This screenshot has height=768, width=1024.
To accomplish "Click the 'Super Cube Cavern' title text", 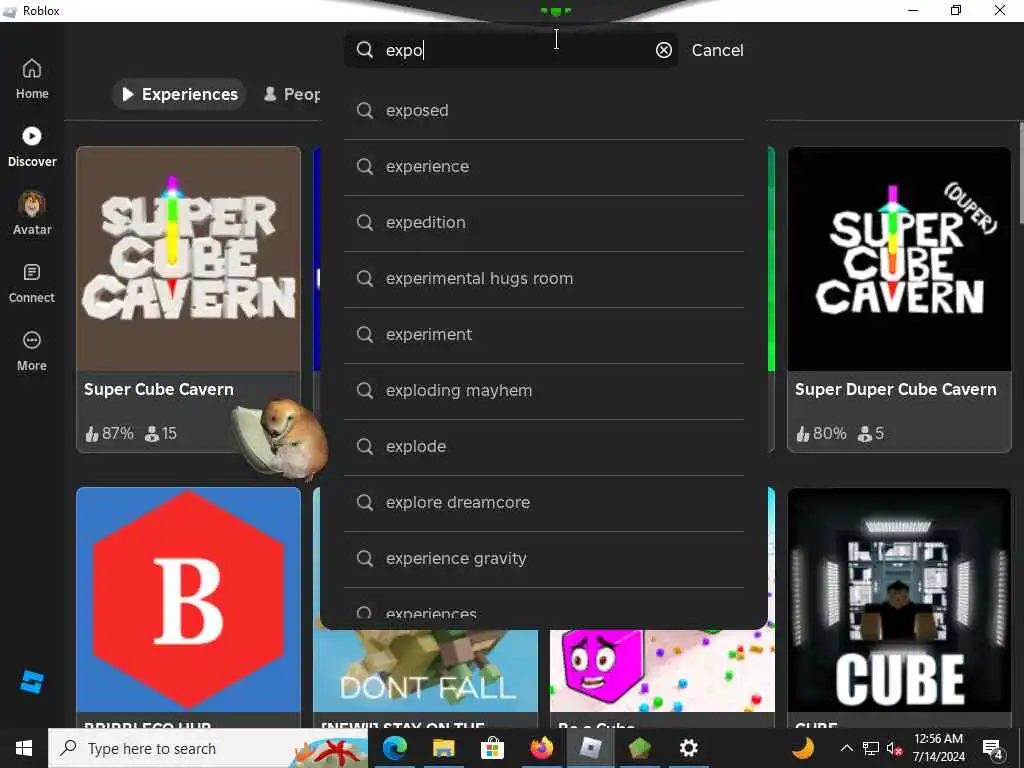I will tap(159, 389).
